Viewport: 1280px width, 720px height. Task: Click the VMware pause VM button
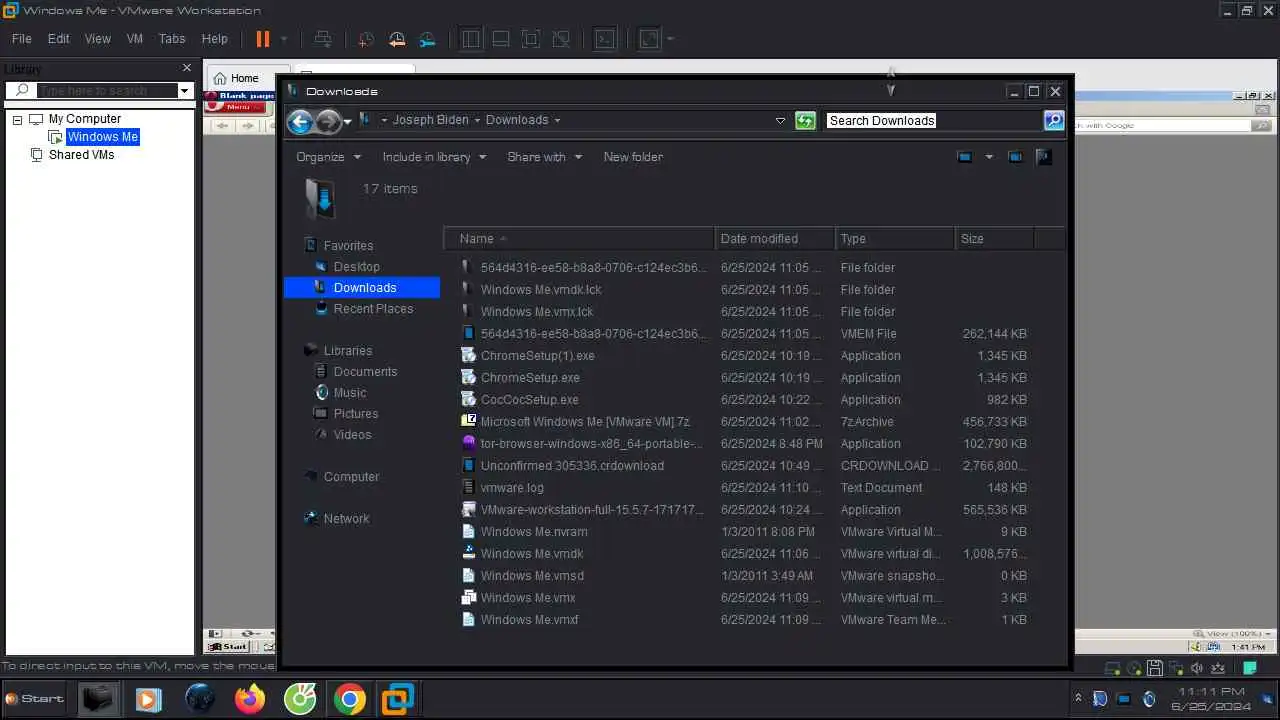(262, 39)
